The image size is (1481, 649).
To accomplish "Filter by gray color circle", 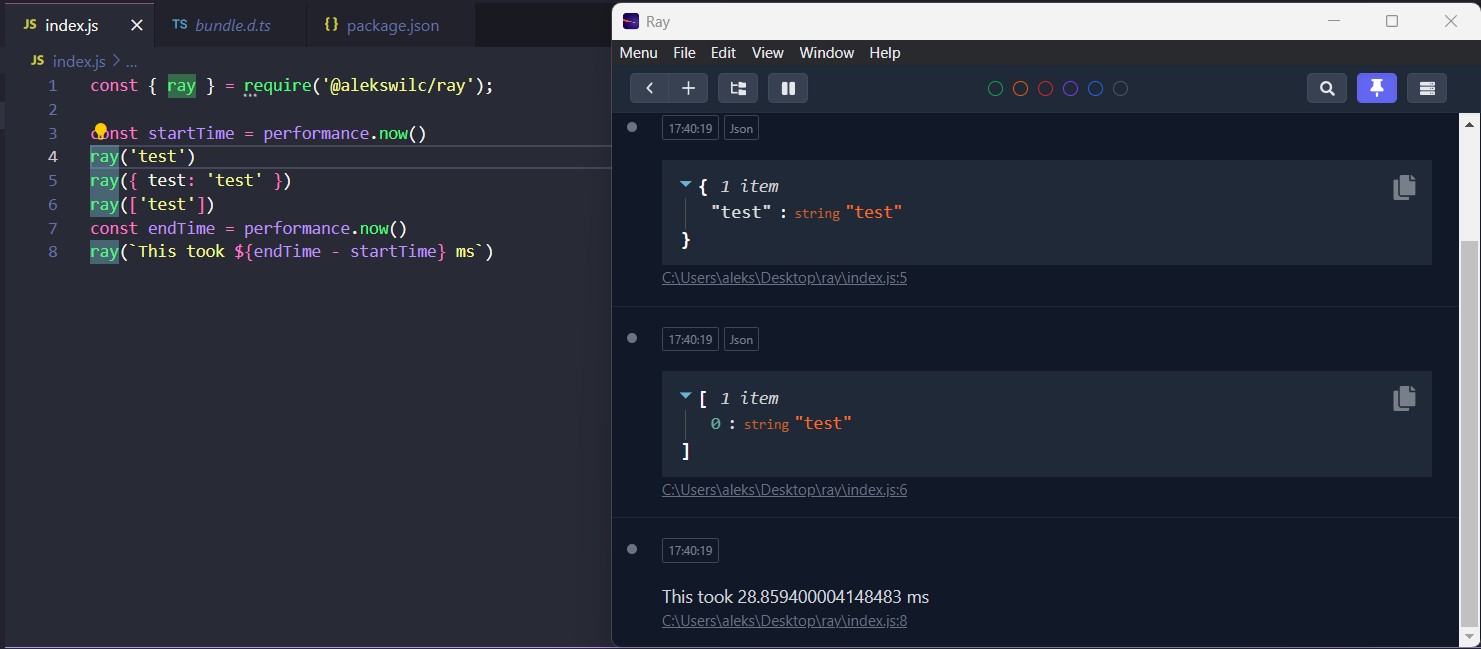I will point(1120,89).
